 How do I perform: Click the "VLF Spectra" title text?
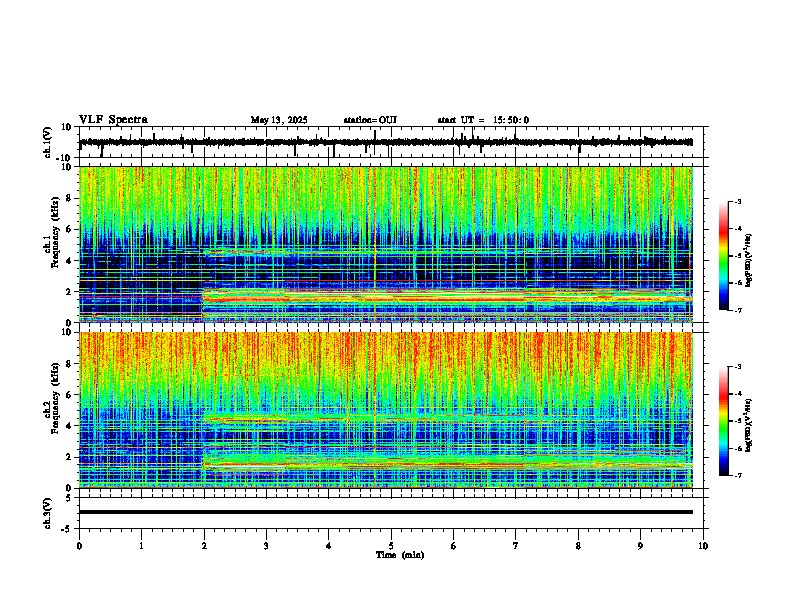tap(113, 120)
